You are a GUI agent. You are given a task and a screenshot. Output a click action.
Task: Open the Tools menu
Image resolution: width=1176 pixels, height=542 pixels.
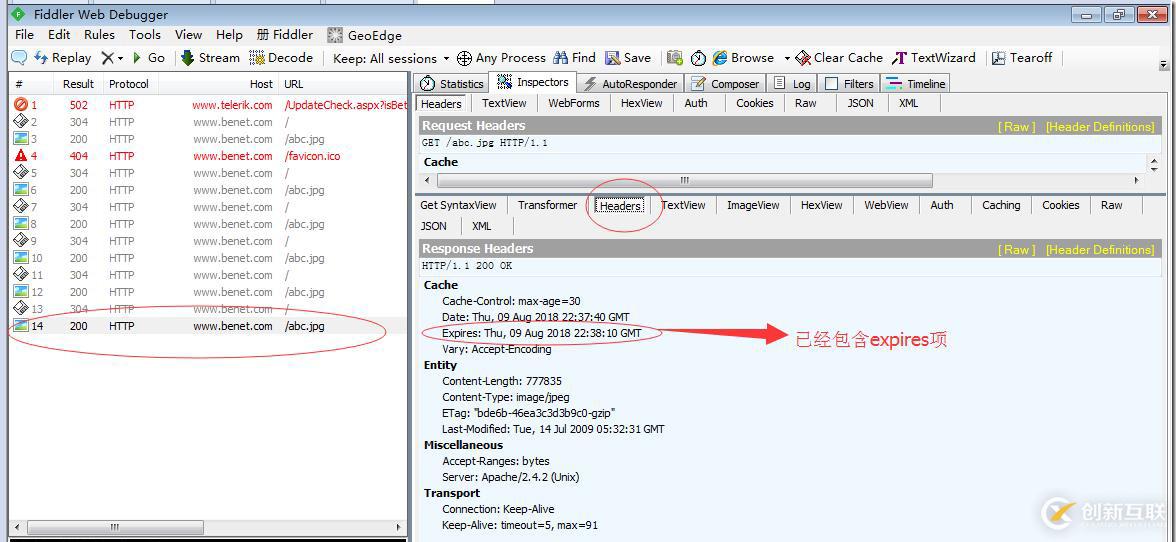point(144,34)
